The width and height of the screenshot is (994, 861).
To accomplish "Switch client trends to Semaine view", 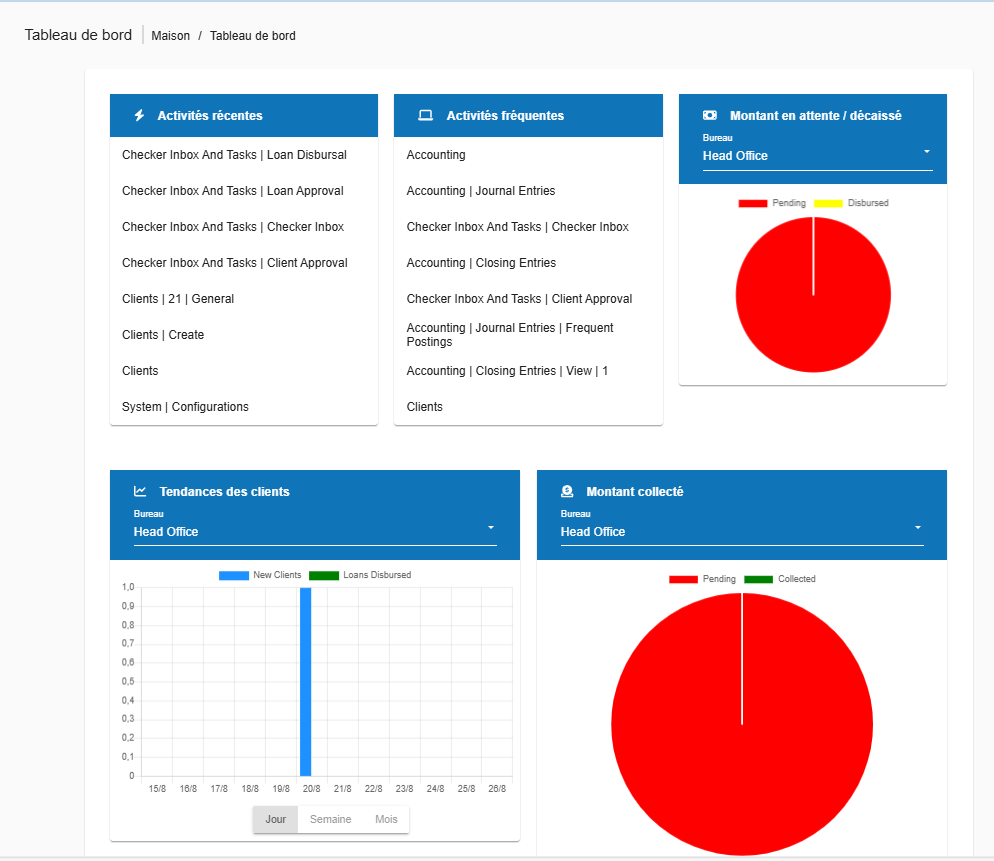I will 330,819.
